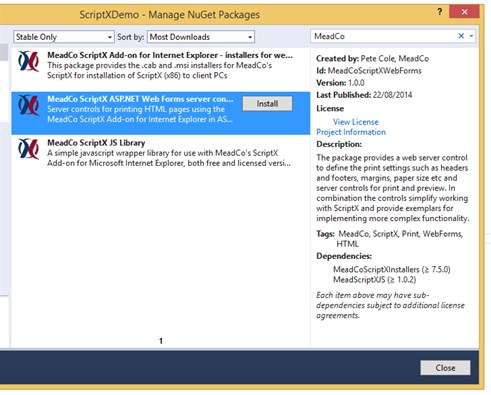Open the search box dropdown arrow
The width and height of the screenshot is (491, 395).
pos(471,36)
